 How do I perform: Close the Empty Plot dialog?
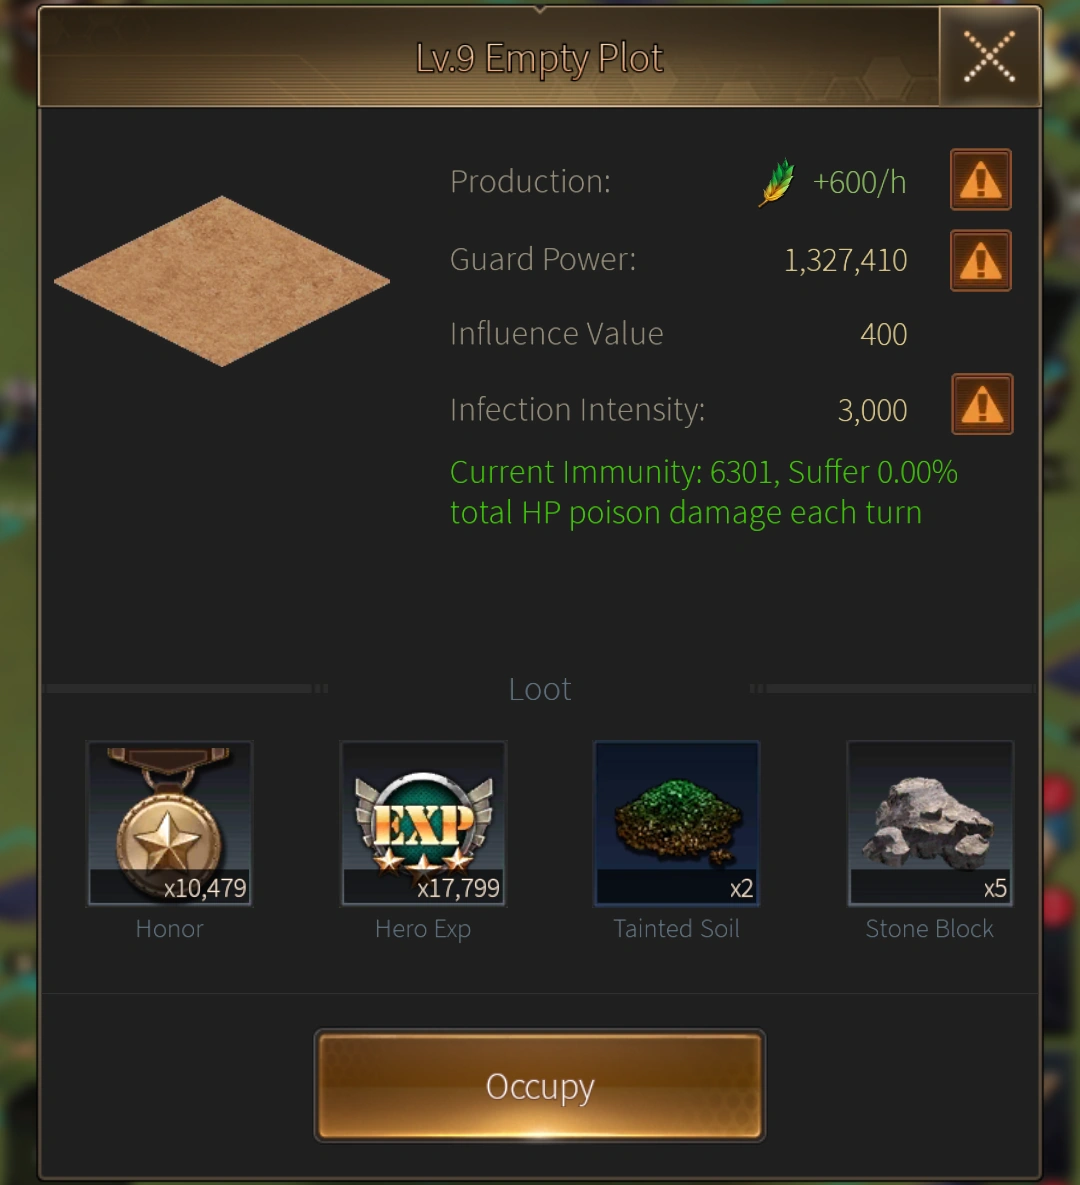click(x=989, y=57)
